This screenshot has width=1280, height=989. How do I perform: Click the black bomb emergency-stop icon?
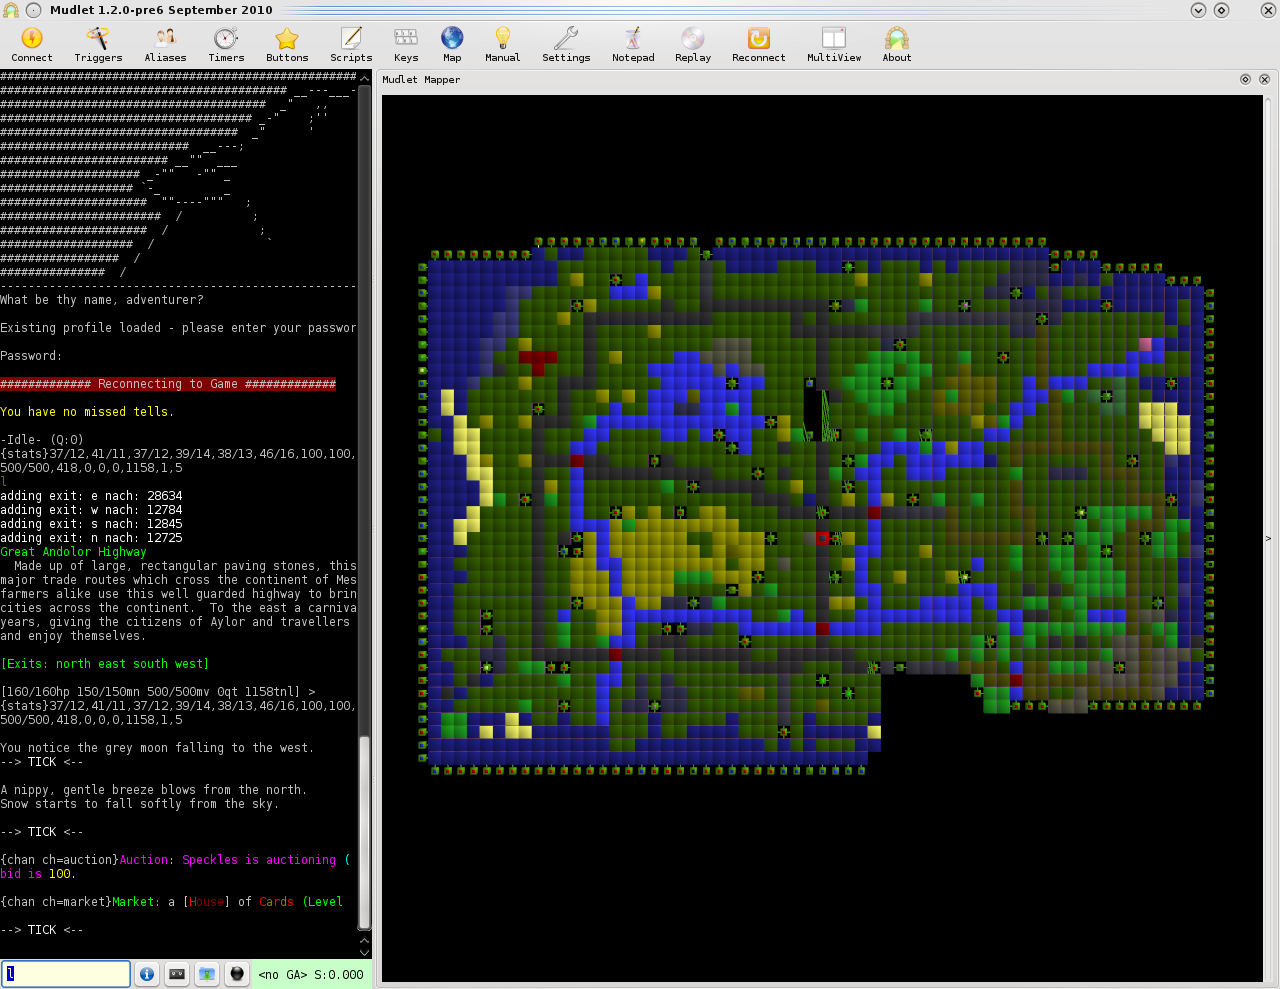click(237, 974)
